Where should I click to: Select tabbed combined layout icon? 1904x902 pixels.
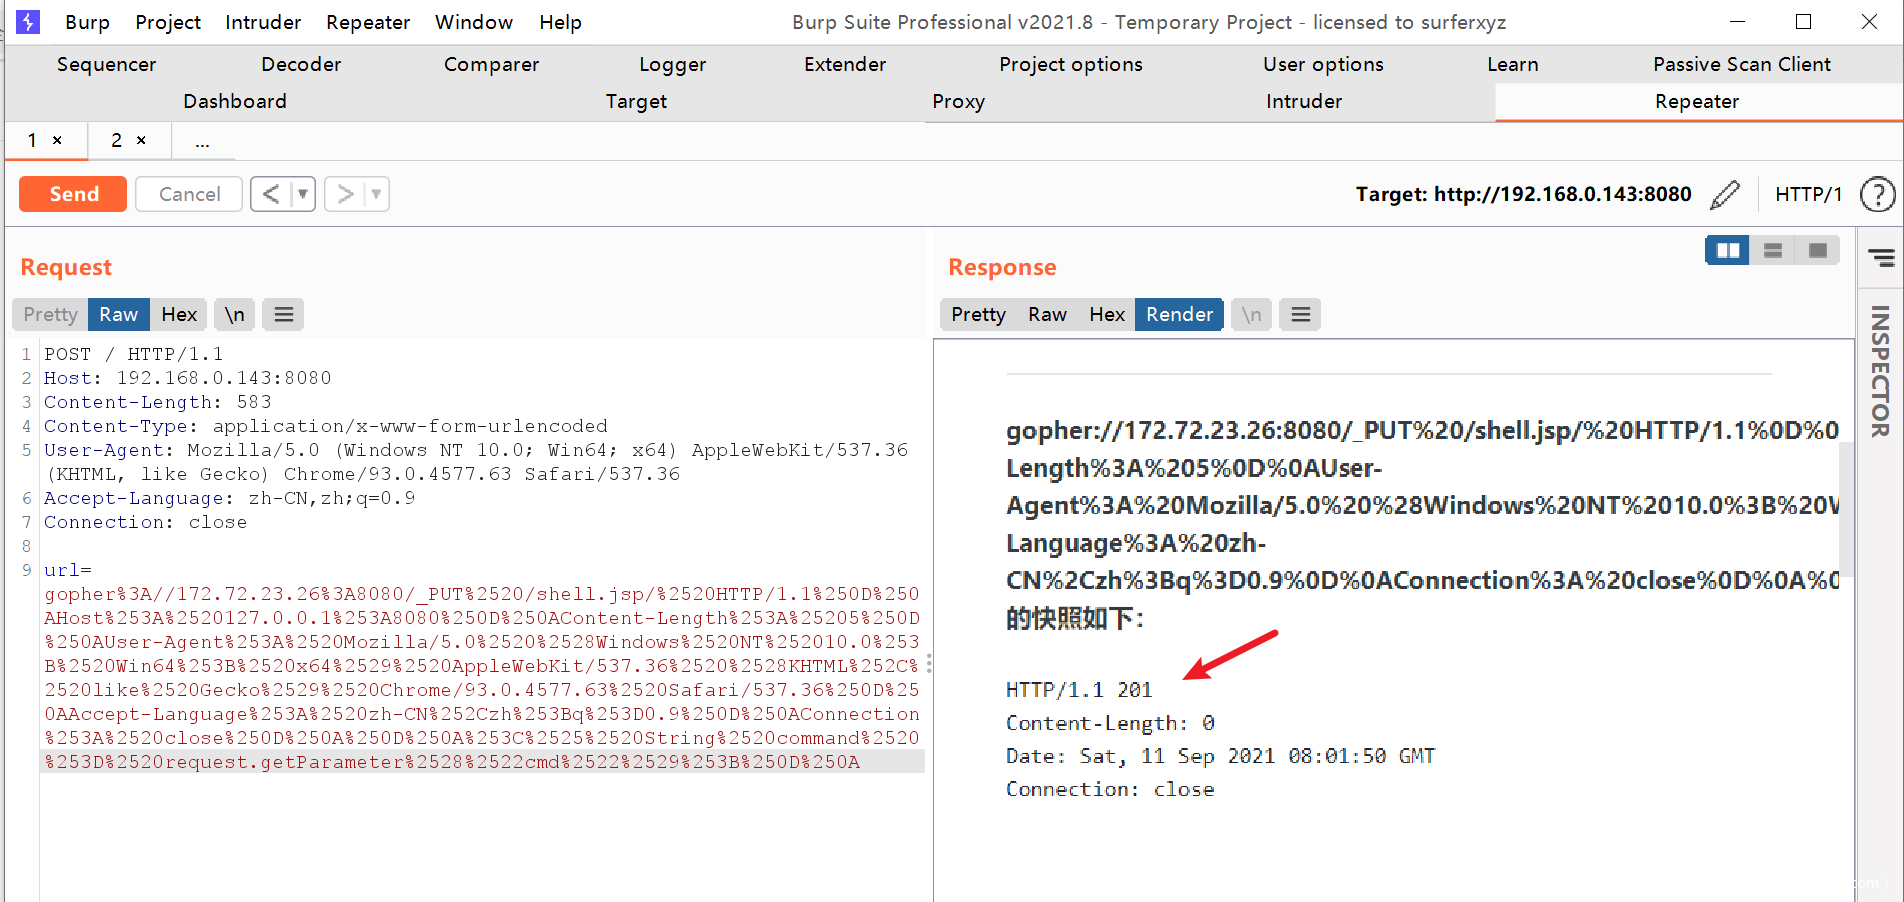click(1818, 250)
